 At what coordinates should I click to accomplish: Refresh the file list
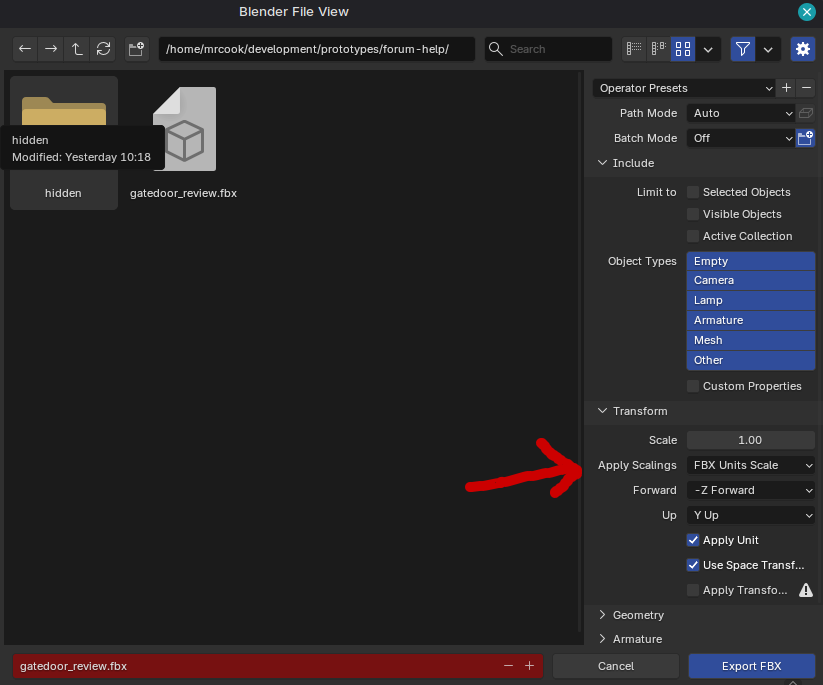point(103,49)
